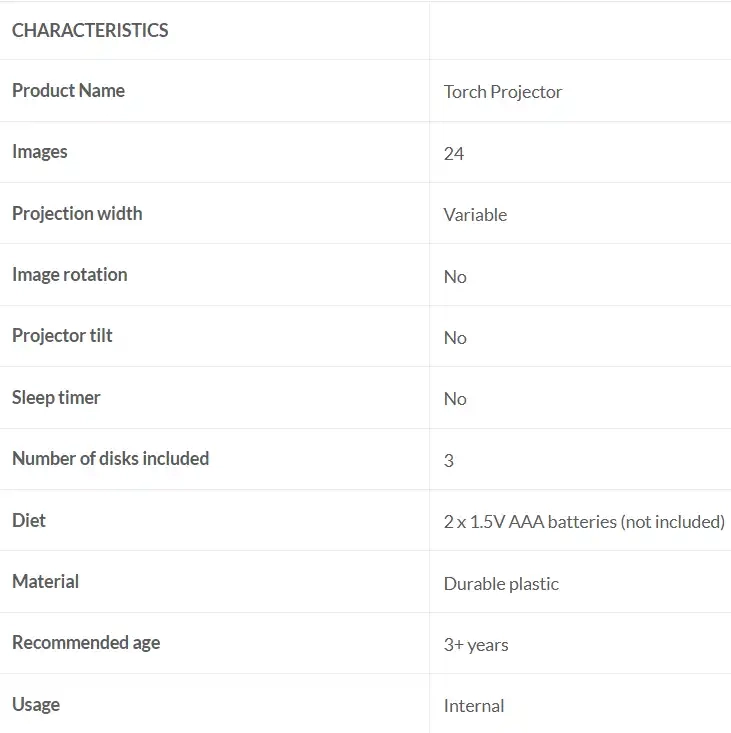Click the Torch Projector value

(503, 92)
